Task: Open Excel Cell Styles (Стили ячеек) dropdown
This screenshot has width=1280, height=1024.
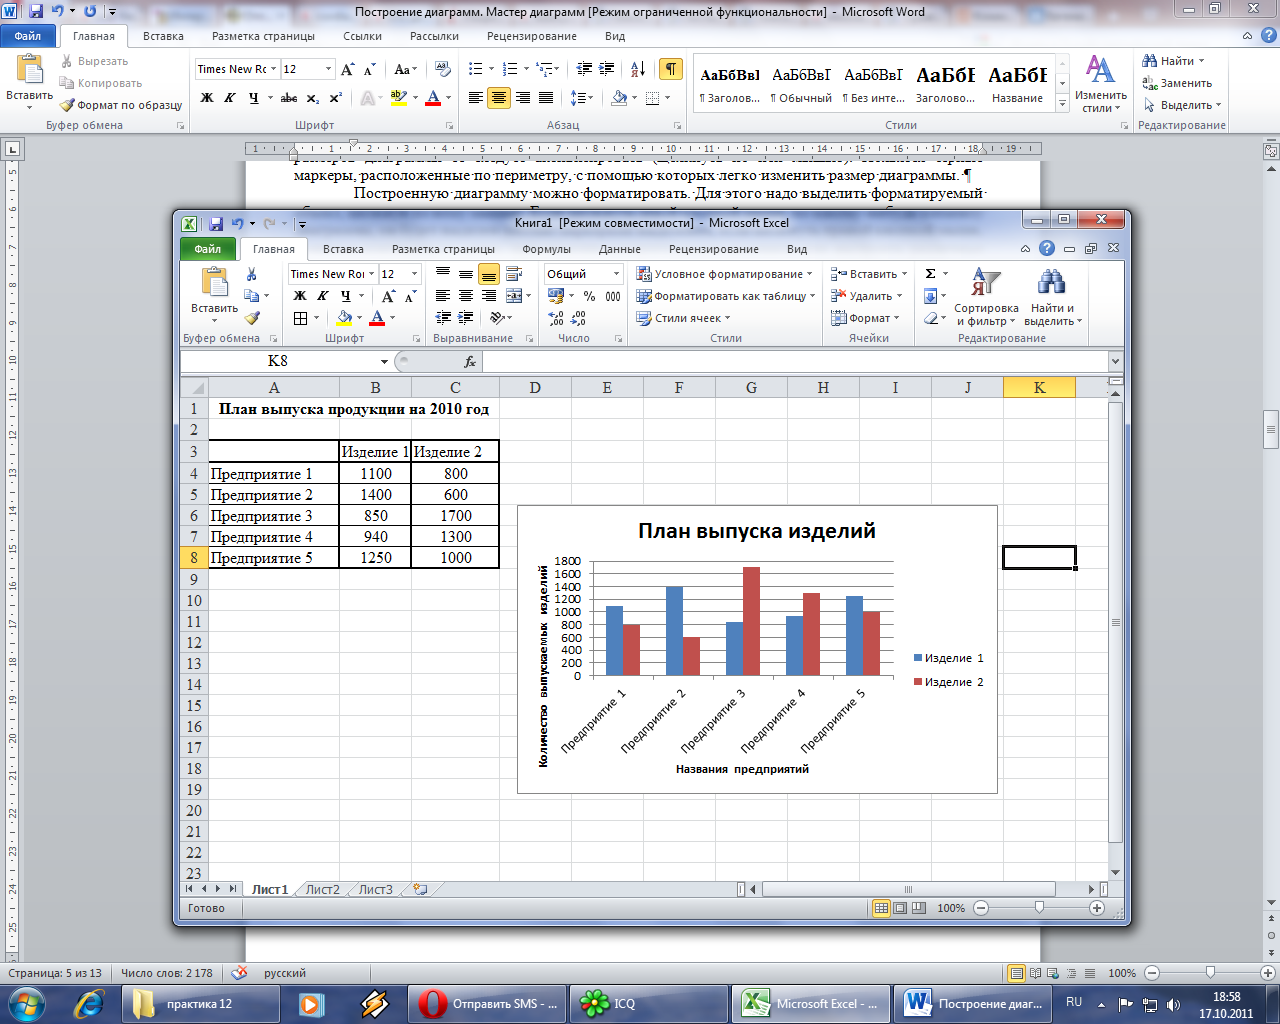Action: coord(684,318)
